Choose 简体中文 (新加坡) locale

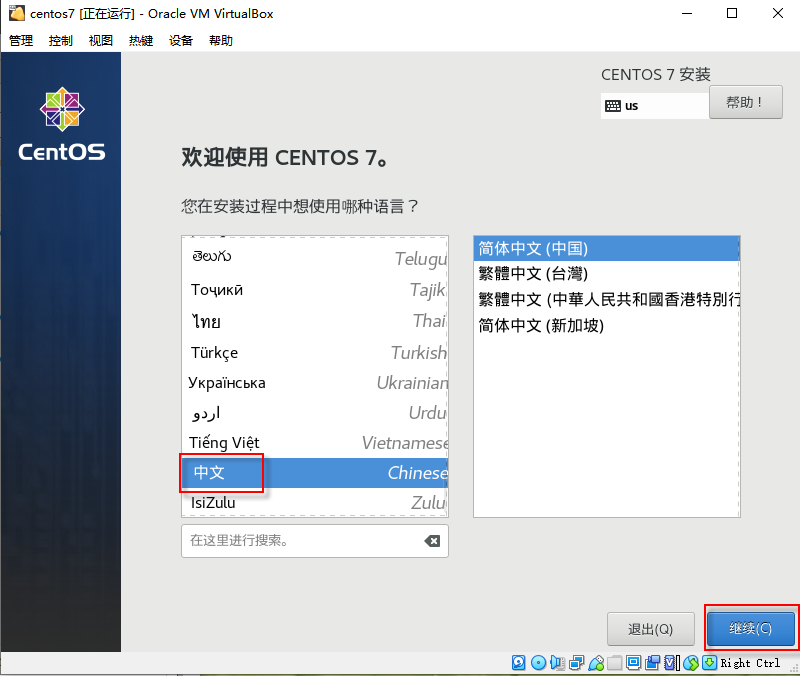point(606,325)
